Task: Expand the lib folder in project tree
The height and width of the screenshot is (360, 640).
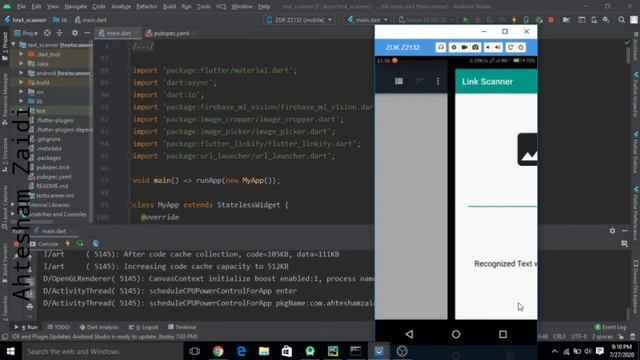Action: point(21,101)
